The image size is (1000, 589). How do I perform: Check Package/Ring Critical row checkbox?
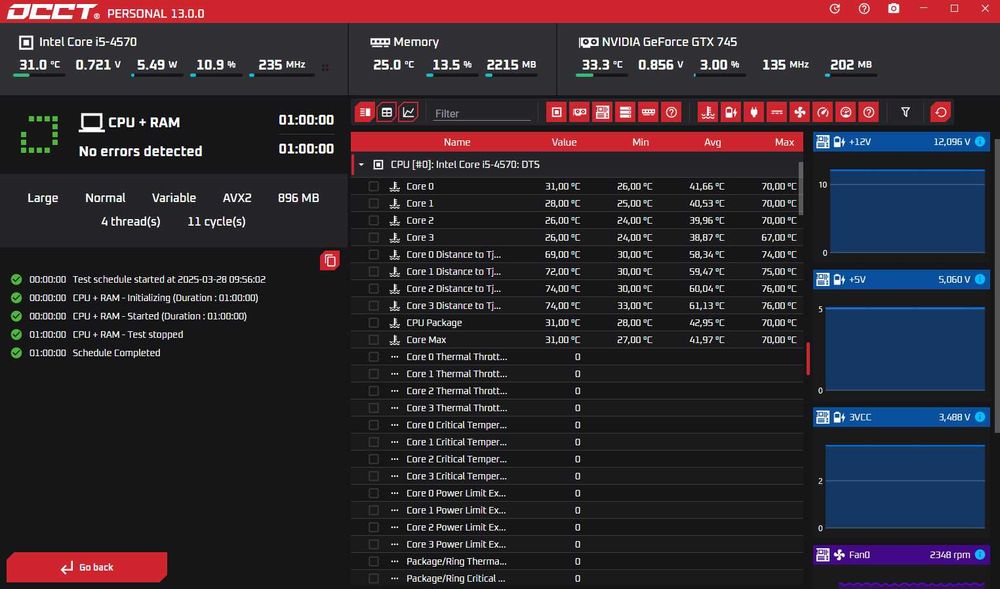[374, 579]
